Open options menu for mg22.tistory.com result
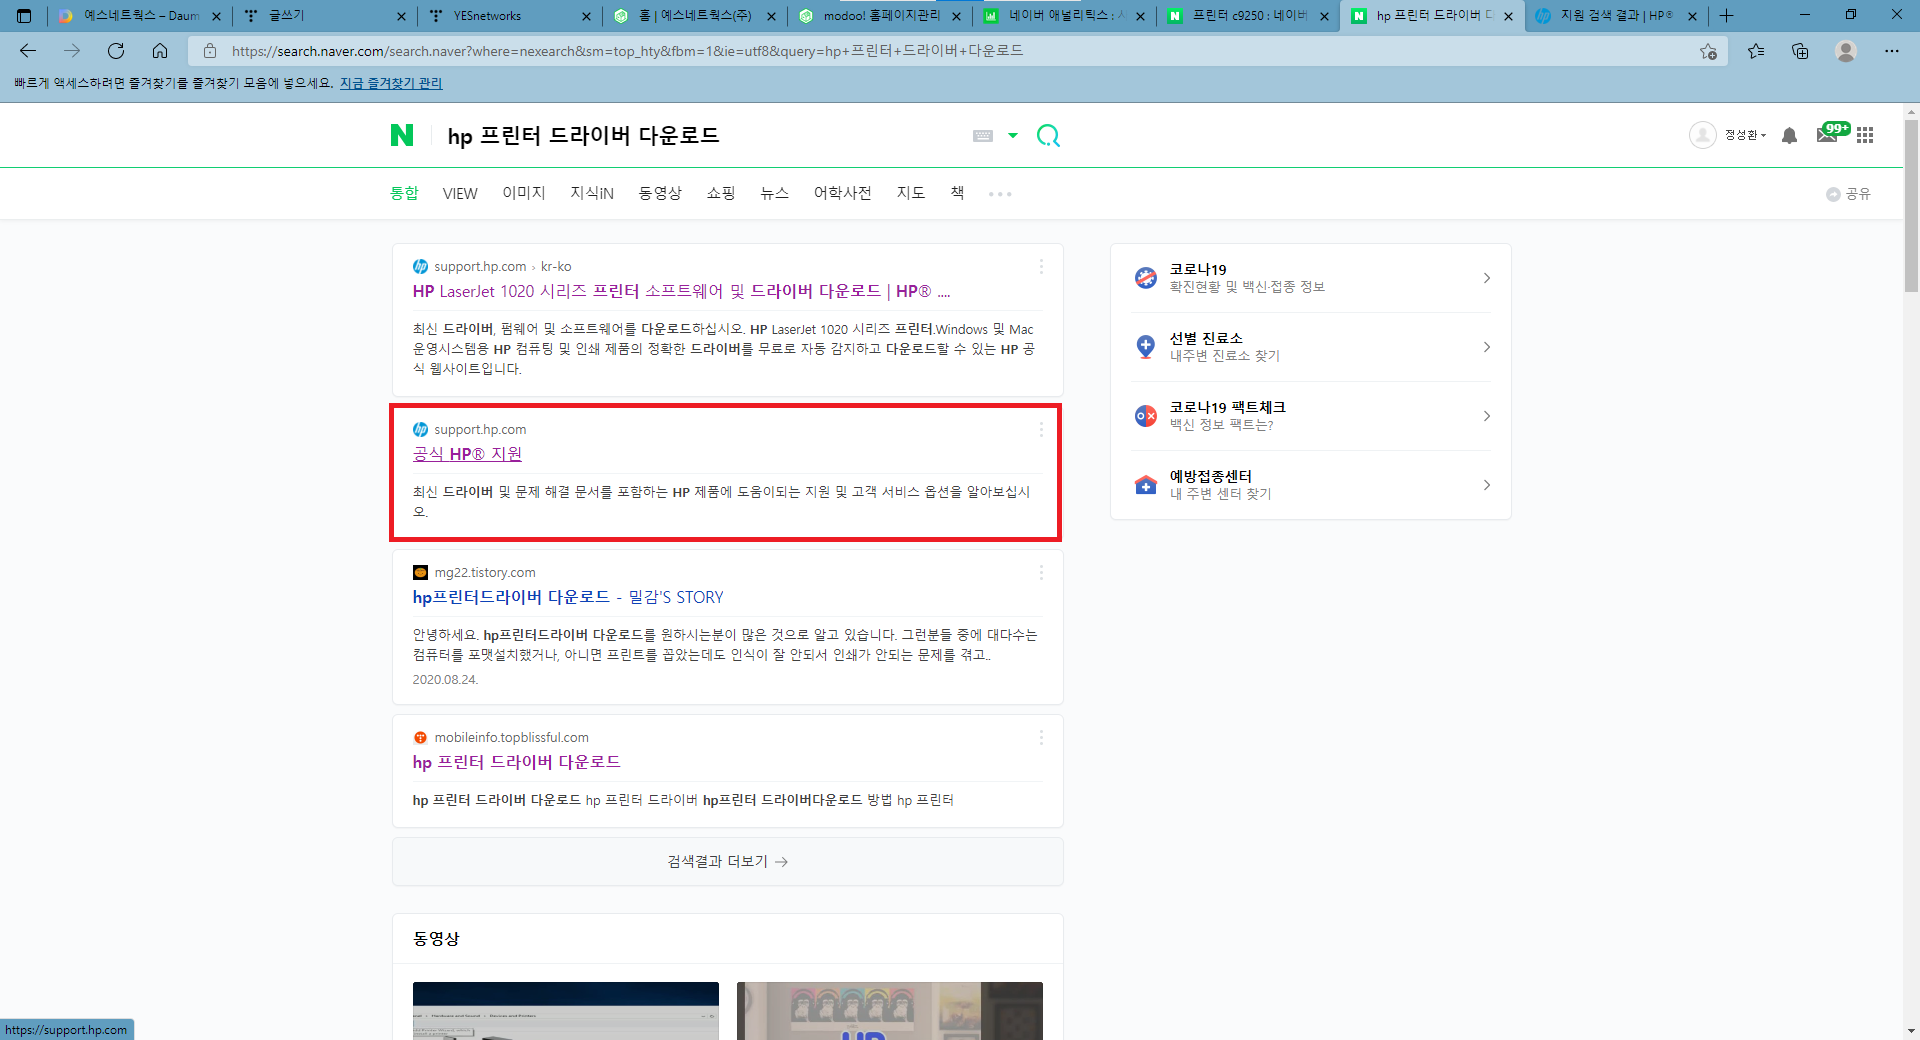The image size is (1920, 1040). pos(1041,573)
